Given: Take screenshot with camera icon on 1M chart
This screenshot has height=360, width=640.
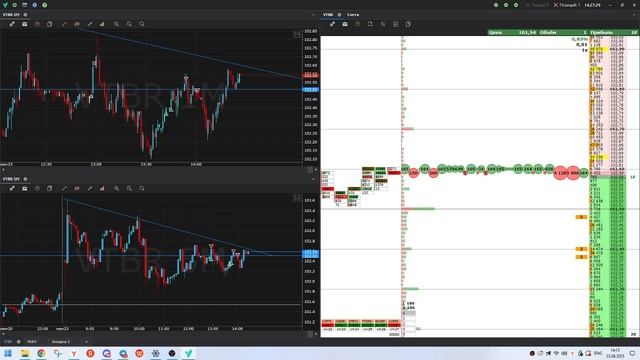Looking at the screenshot, I should coord(24,24).
